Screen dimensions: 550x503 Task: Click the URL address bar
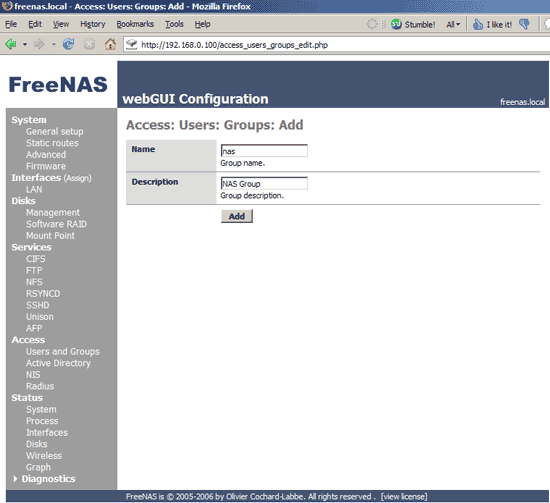[337, 45]
